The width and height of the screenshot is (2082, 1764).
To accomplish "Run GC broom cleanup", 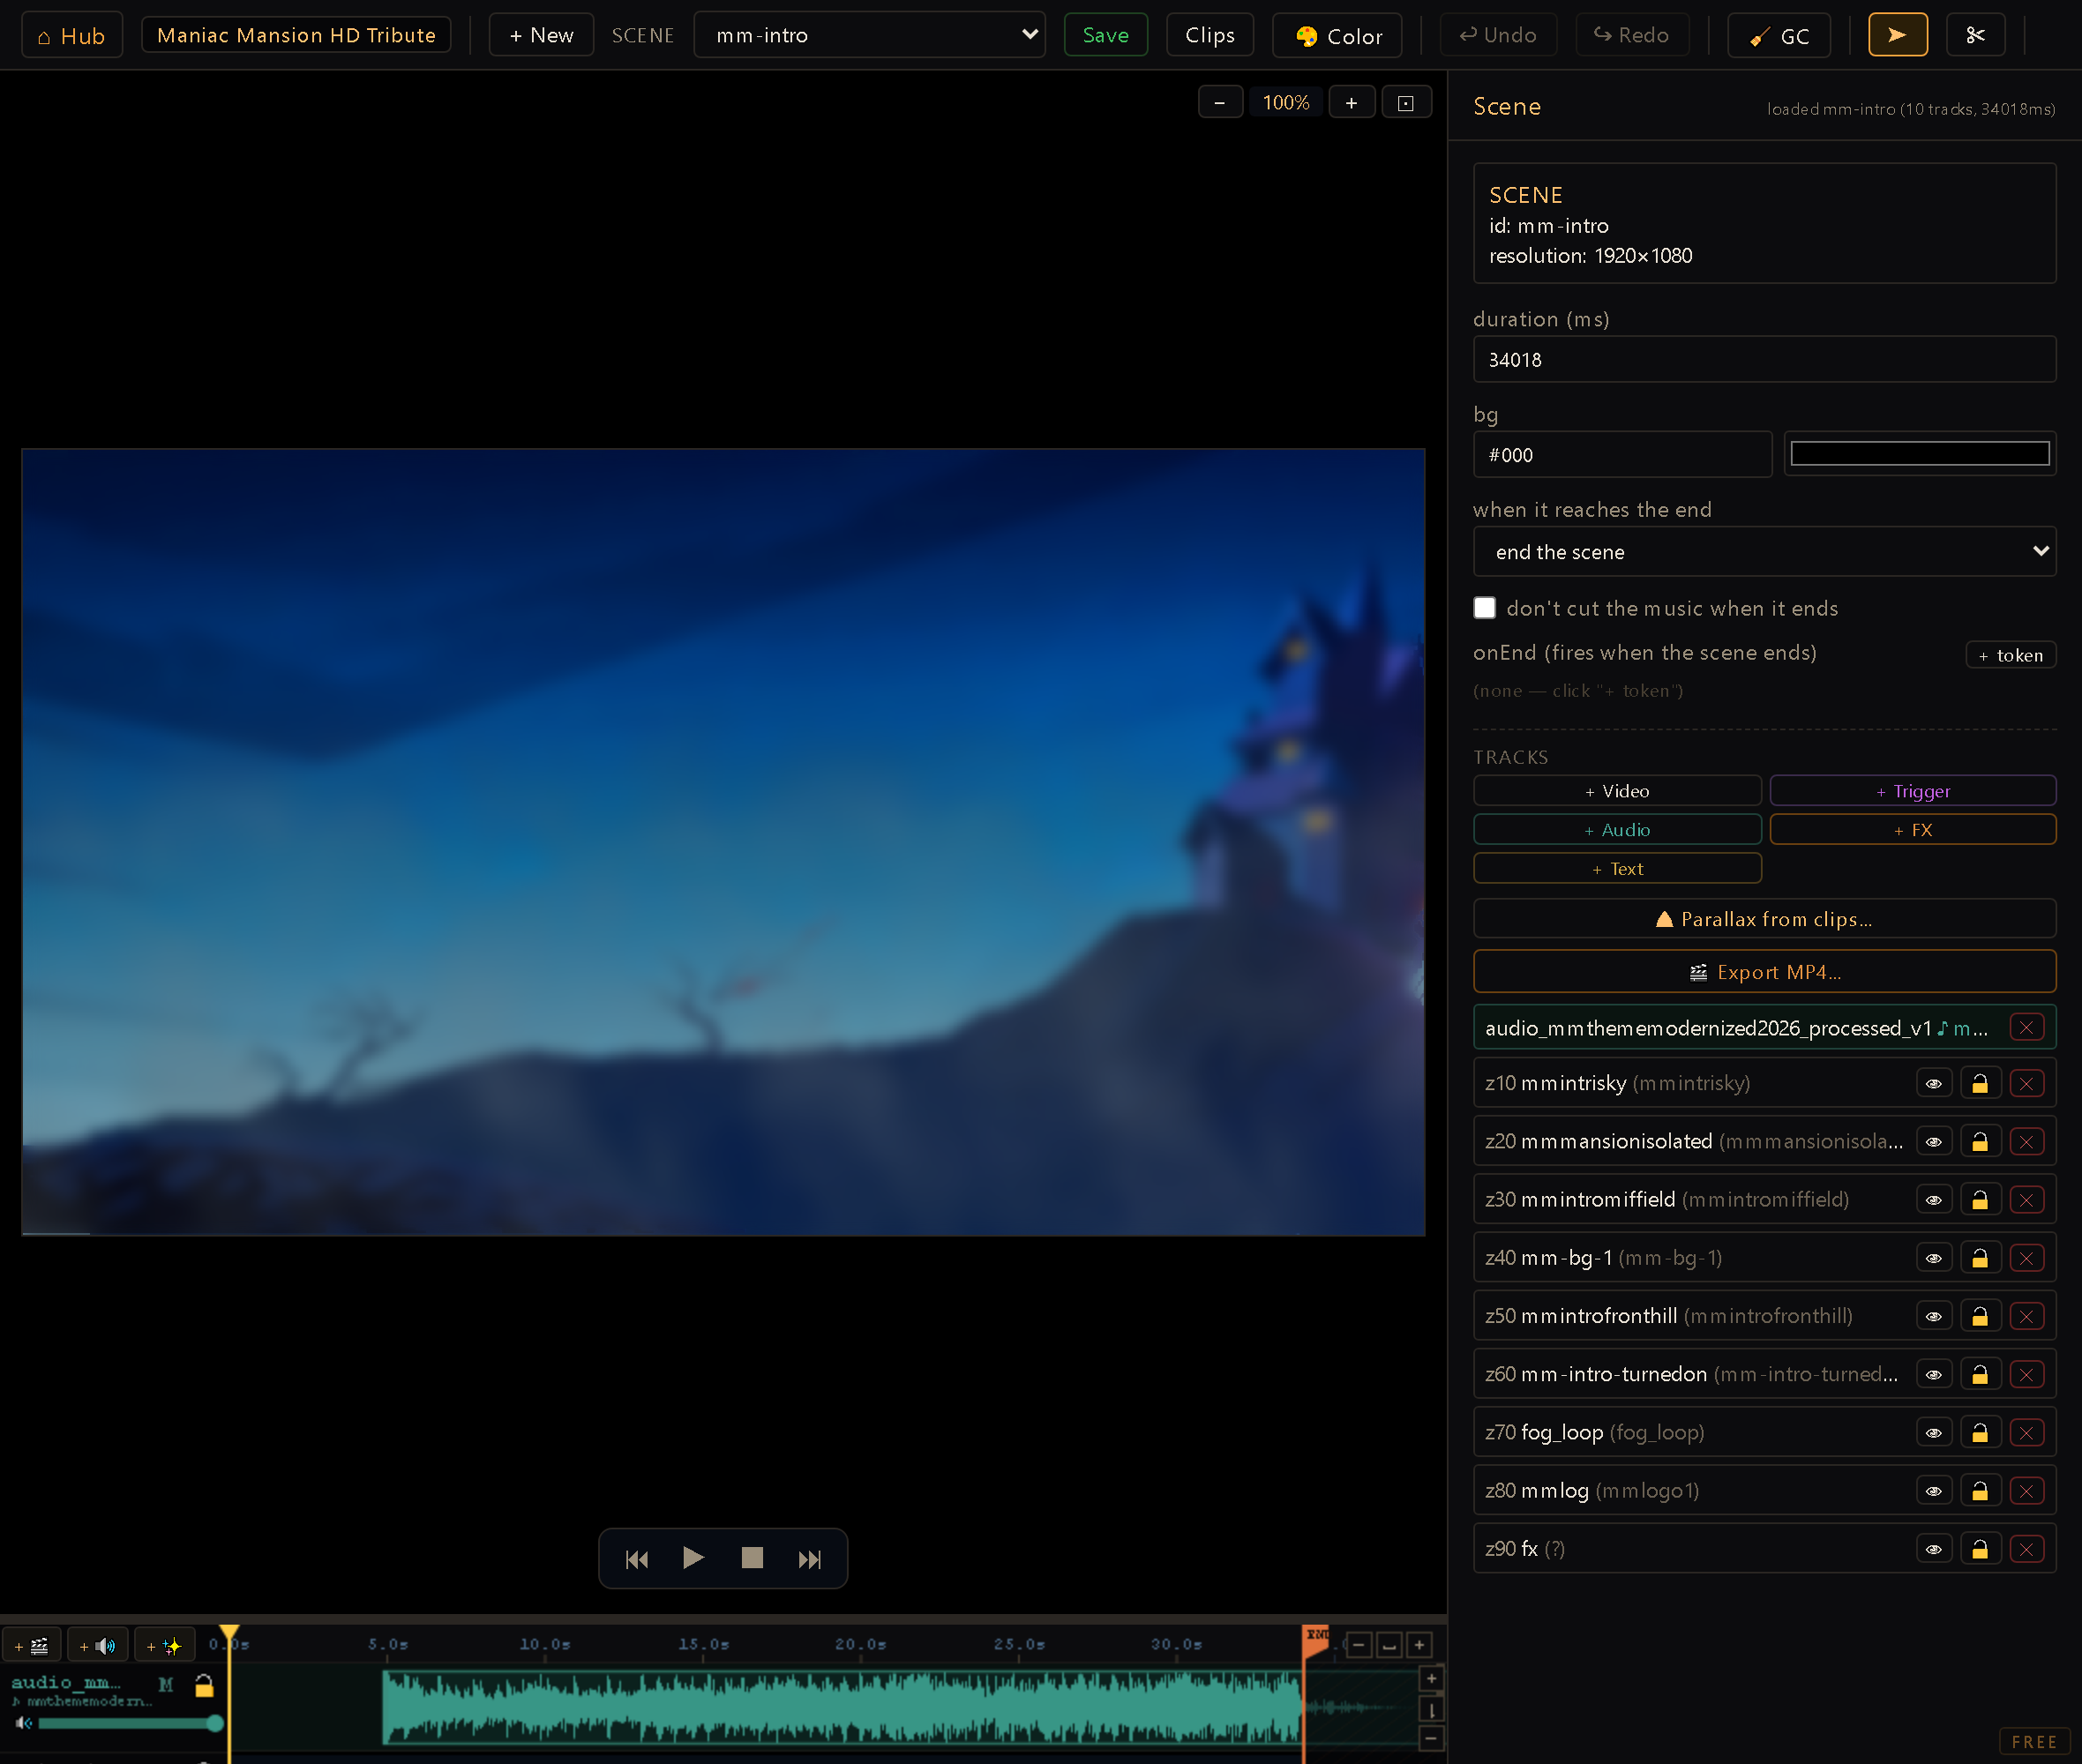I will [1779, 35].
